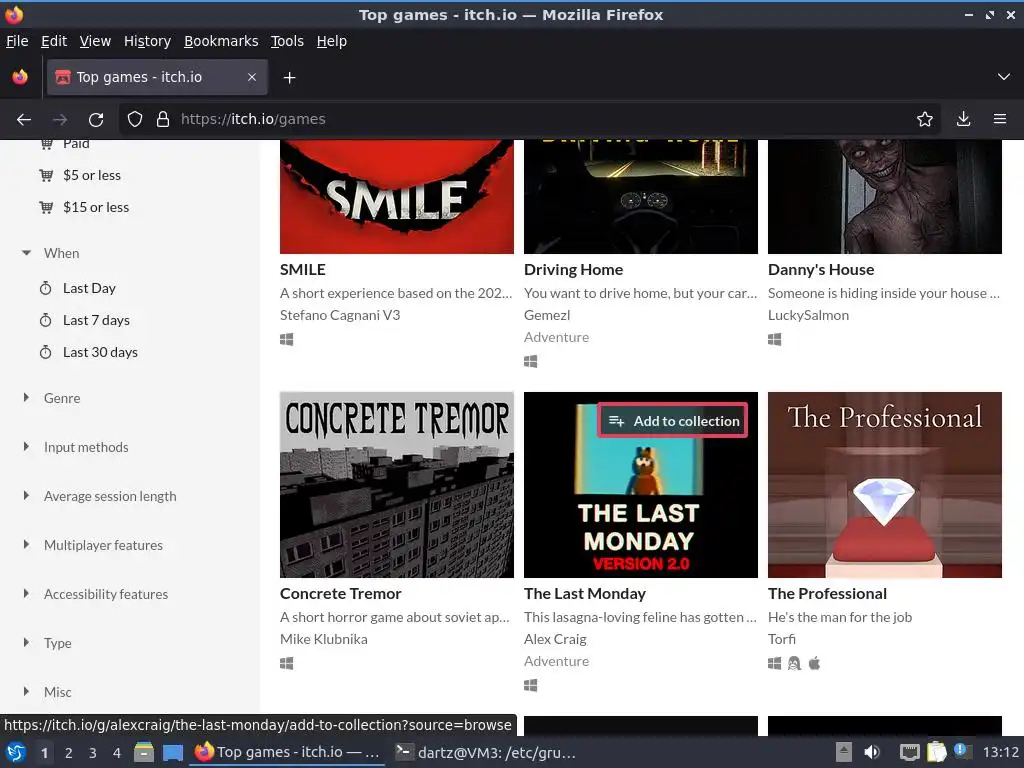Open the Edit menu

54,41
